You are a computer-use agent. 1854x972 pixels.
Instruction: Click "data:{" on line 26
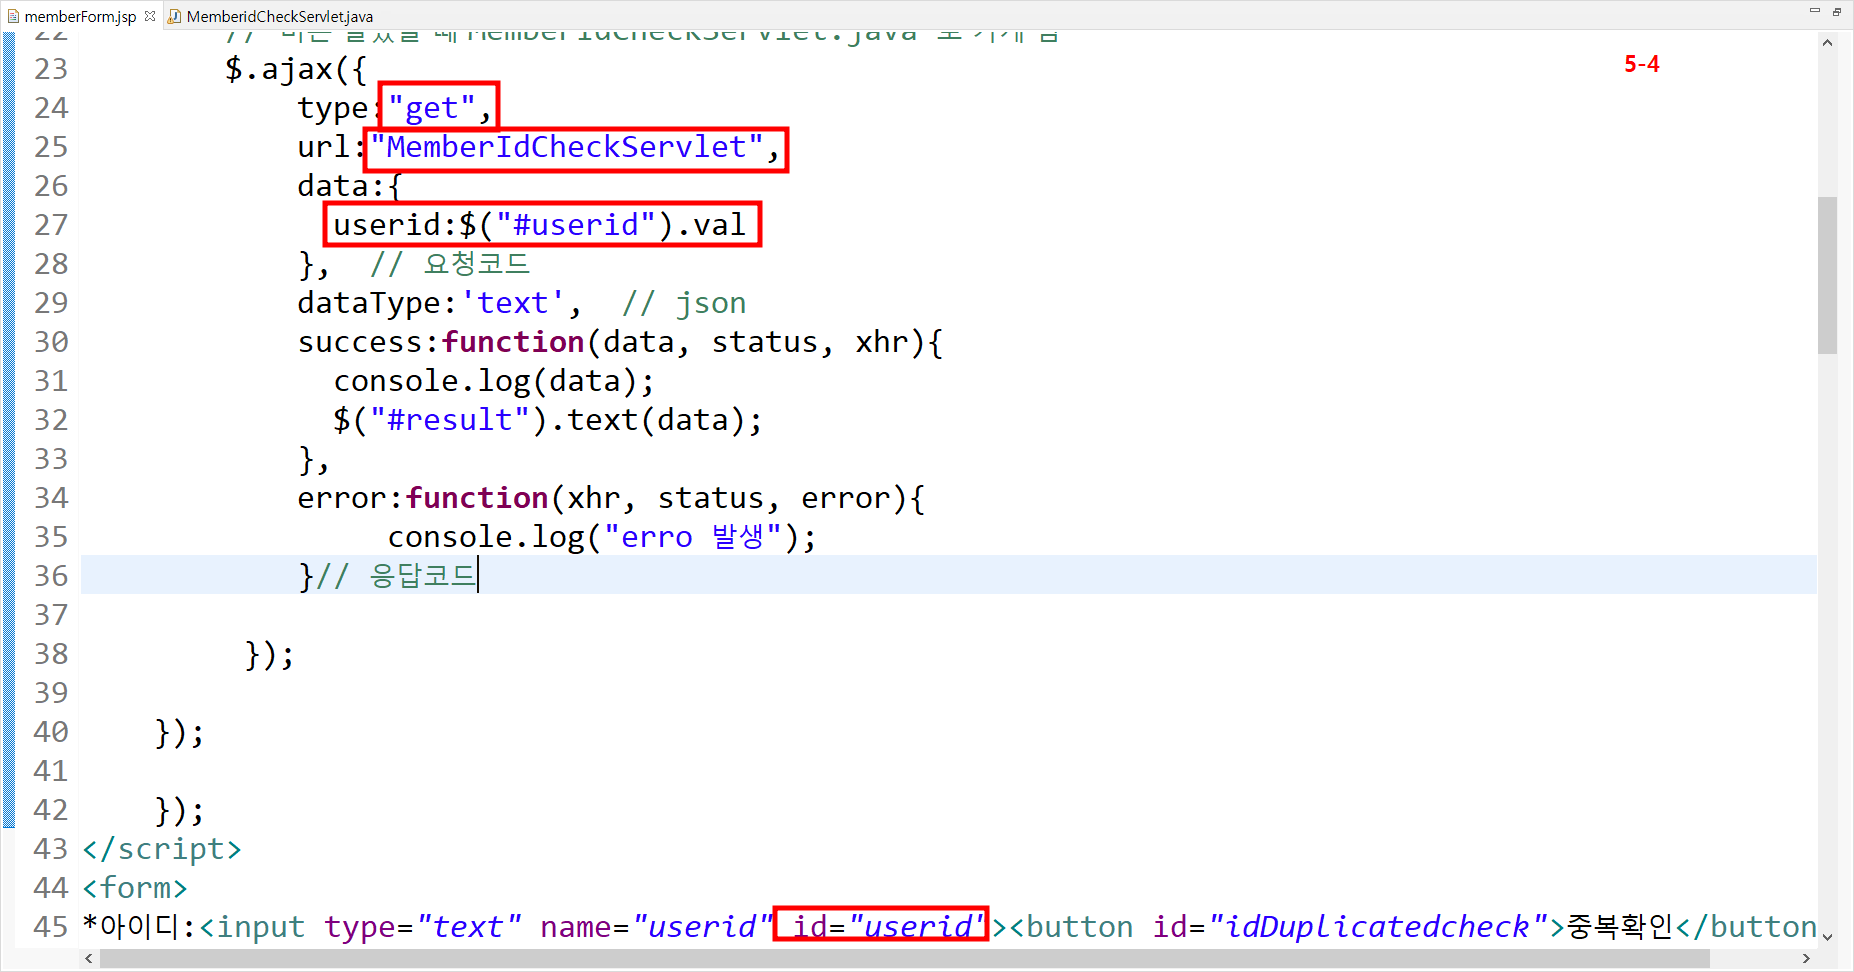(x=349, y=186)
